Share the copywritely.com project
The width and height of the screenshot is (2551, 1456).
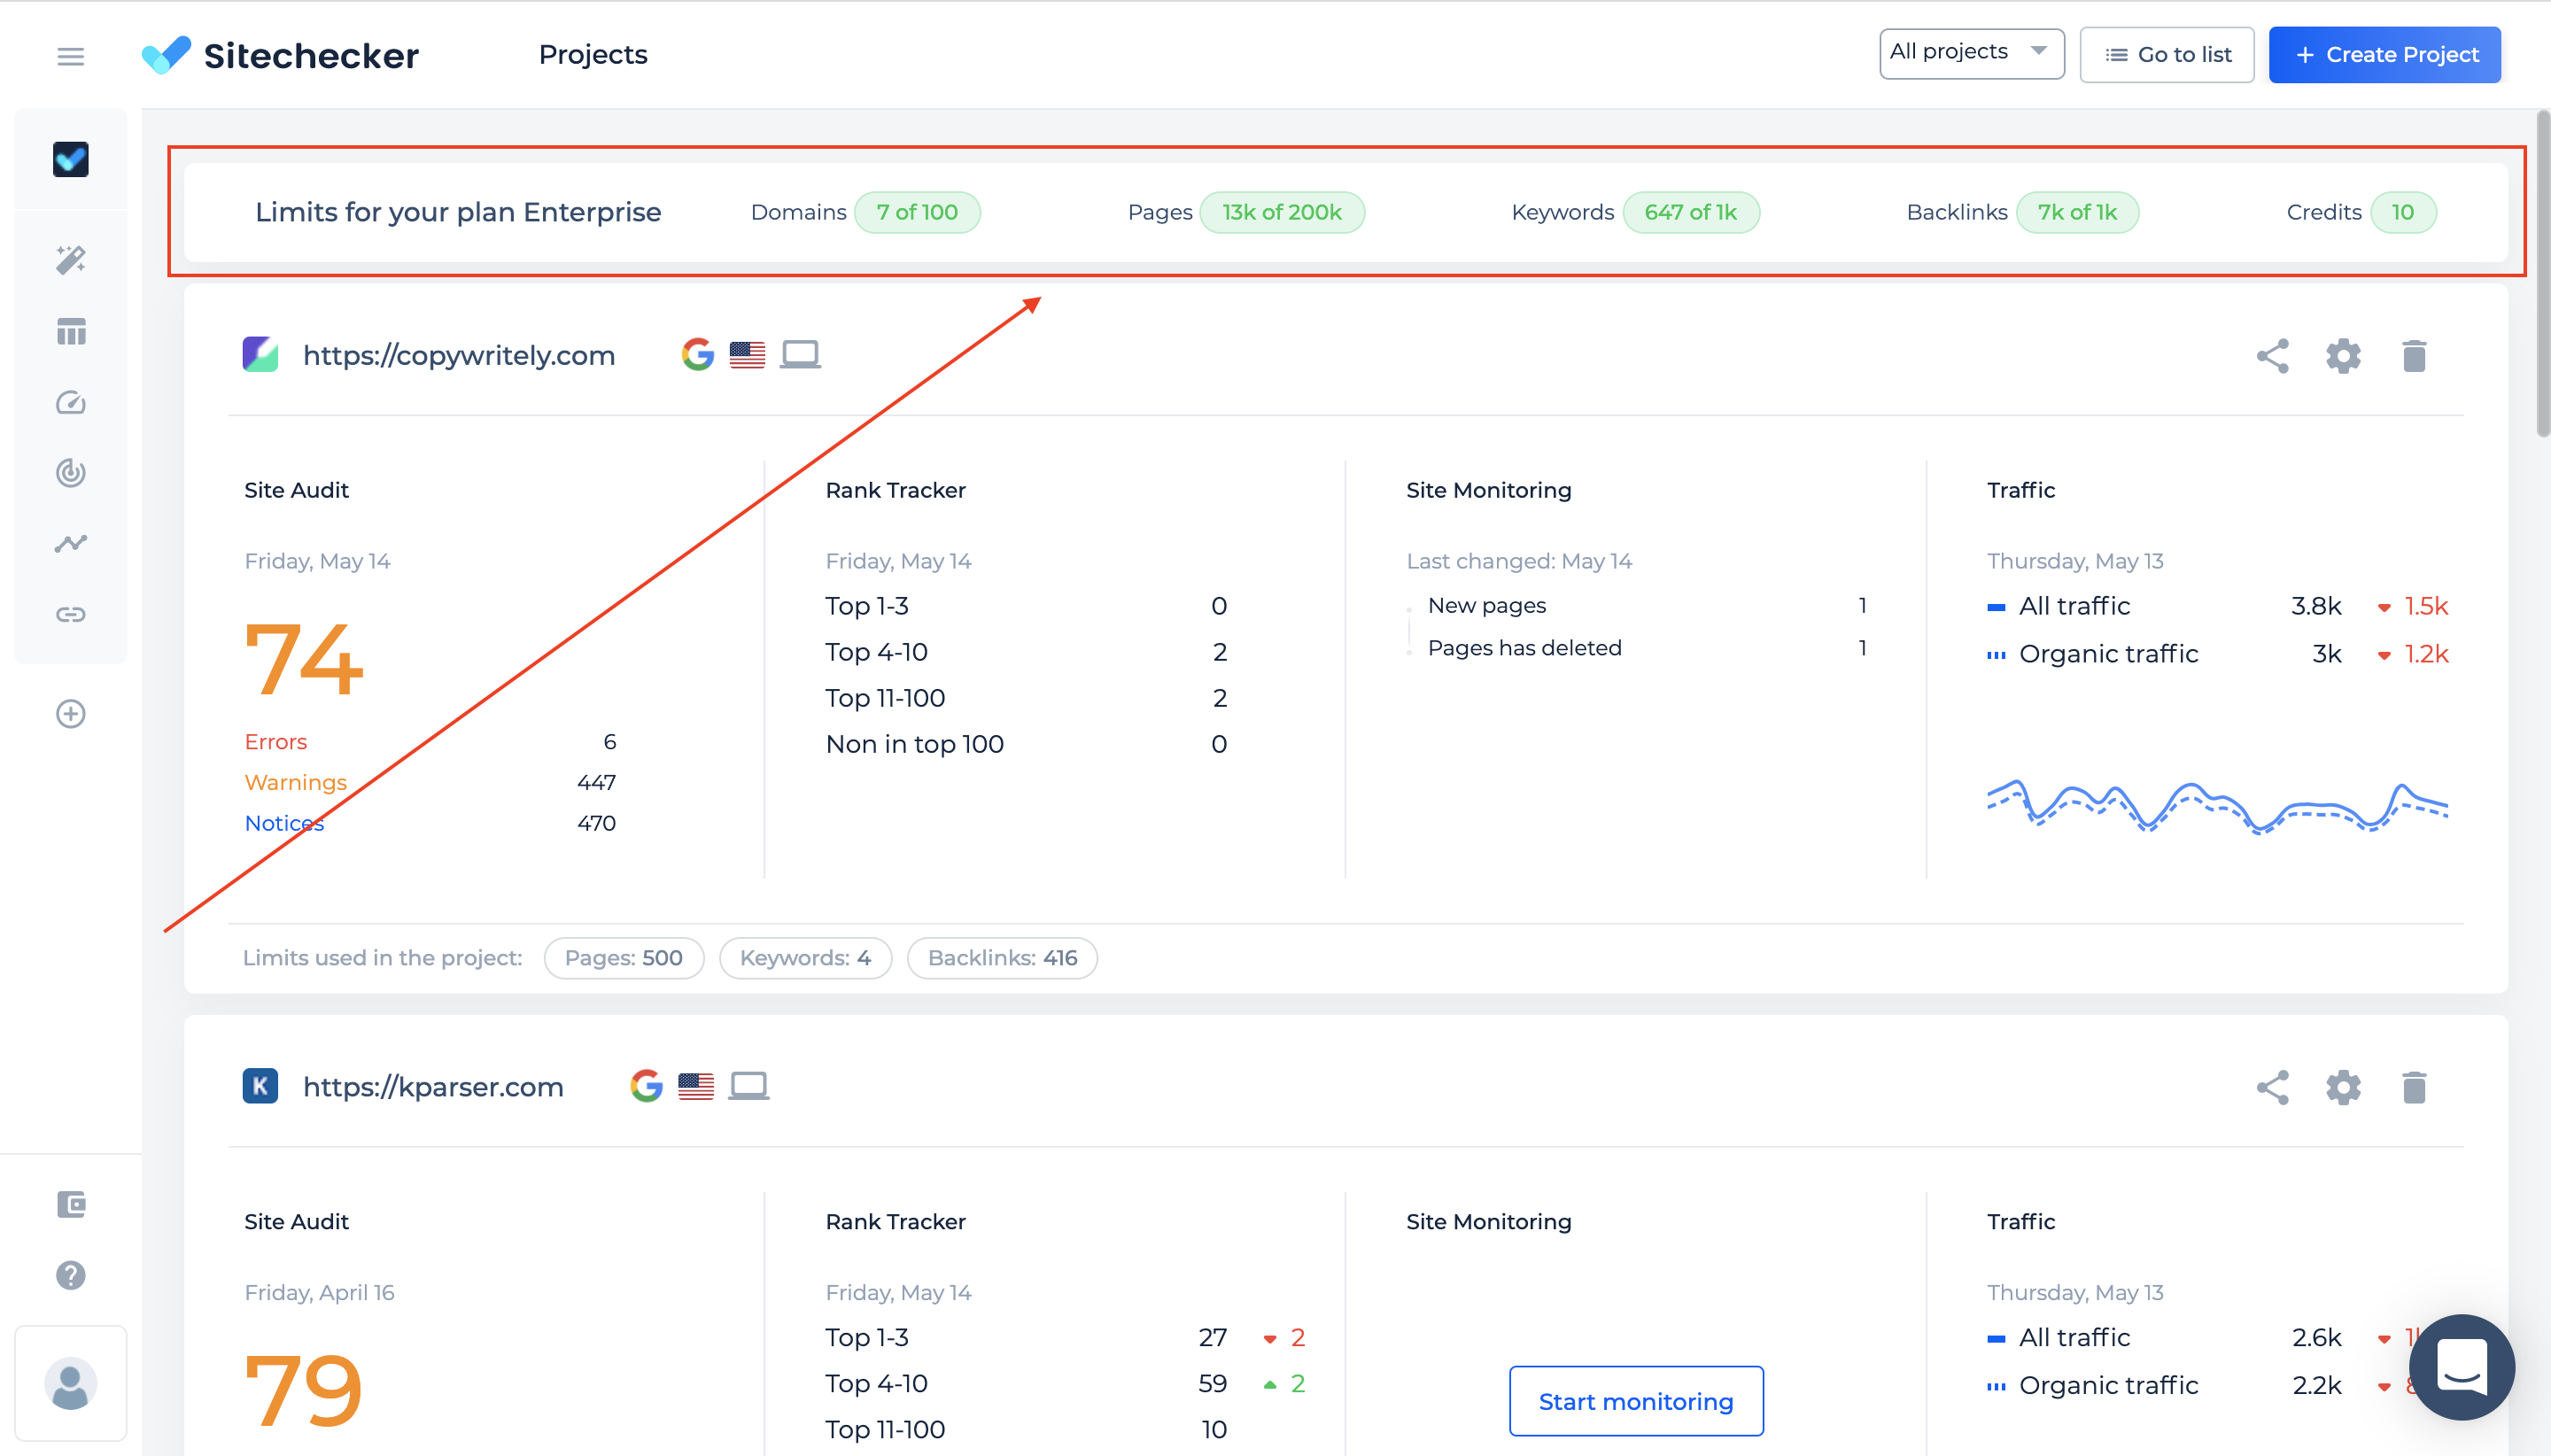coord(2272,356)
